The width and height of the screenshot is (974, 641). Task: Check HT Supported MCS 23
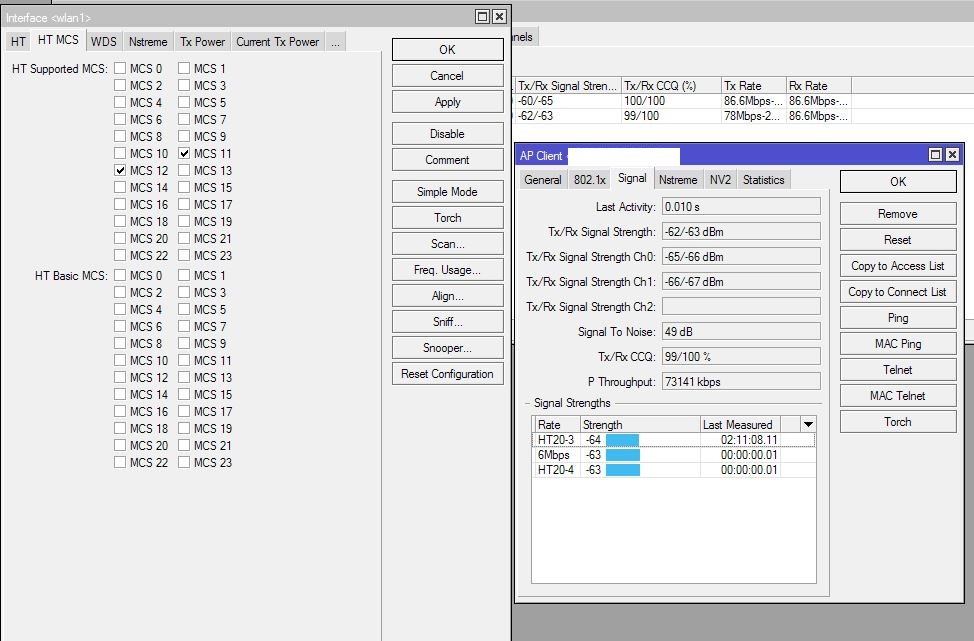(x=184, y=255)
